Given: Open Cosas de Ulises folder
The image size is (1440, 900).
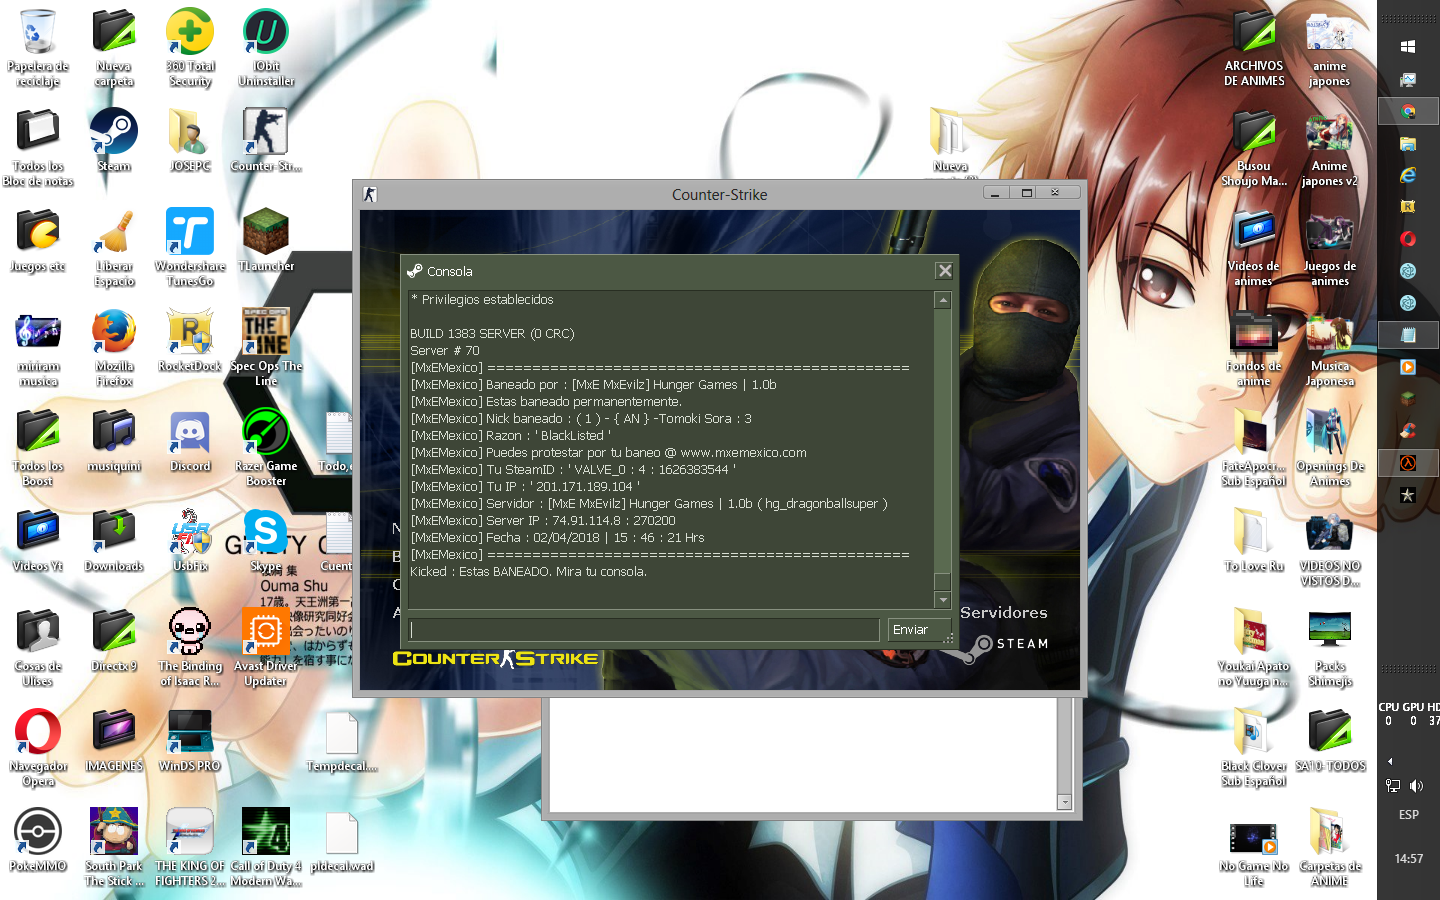Looking at the screenshot, I should pos(38,647).
